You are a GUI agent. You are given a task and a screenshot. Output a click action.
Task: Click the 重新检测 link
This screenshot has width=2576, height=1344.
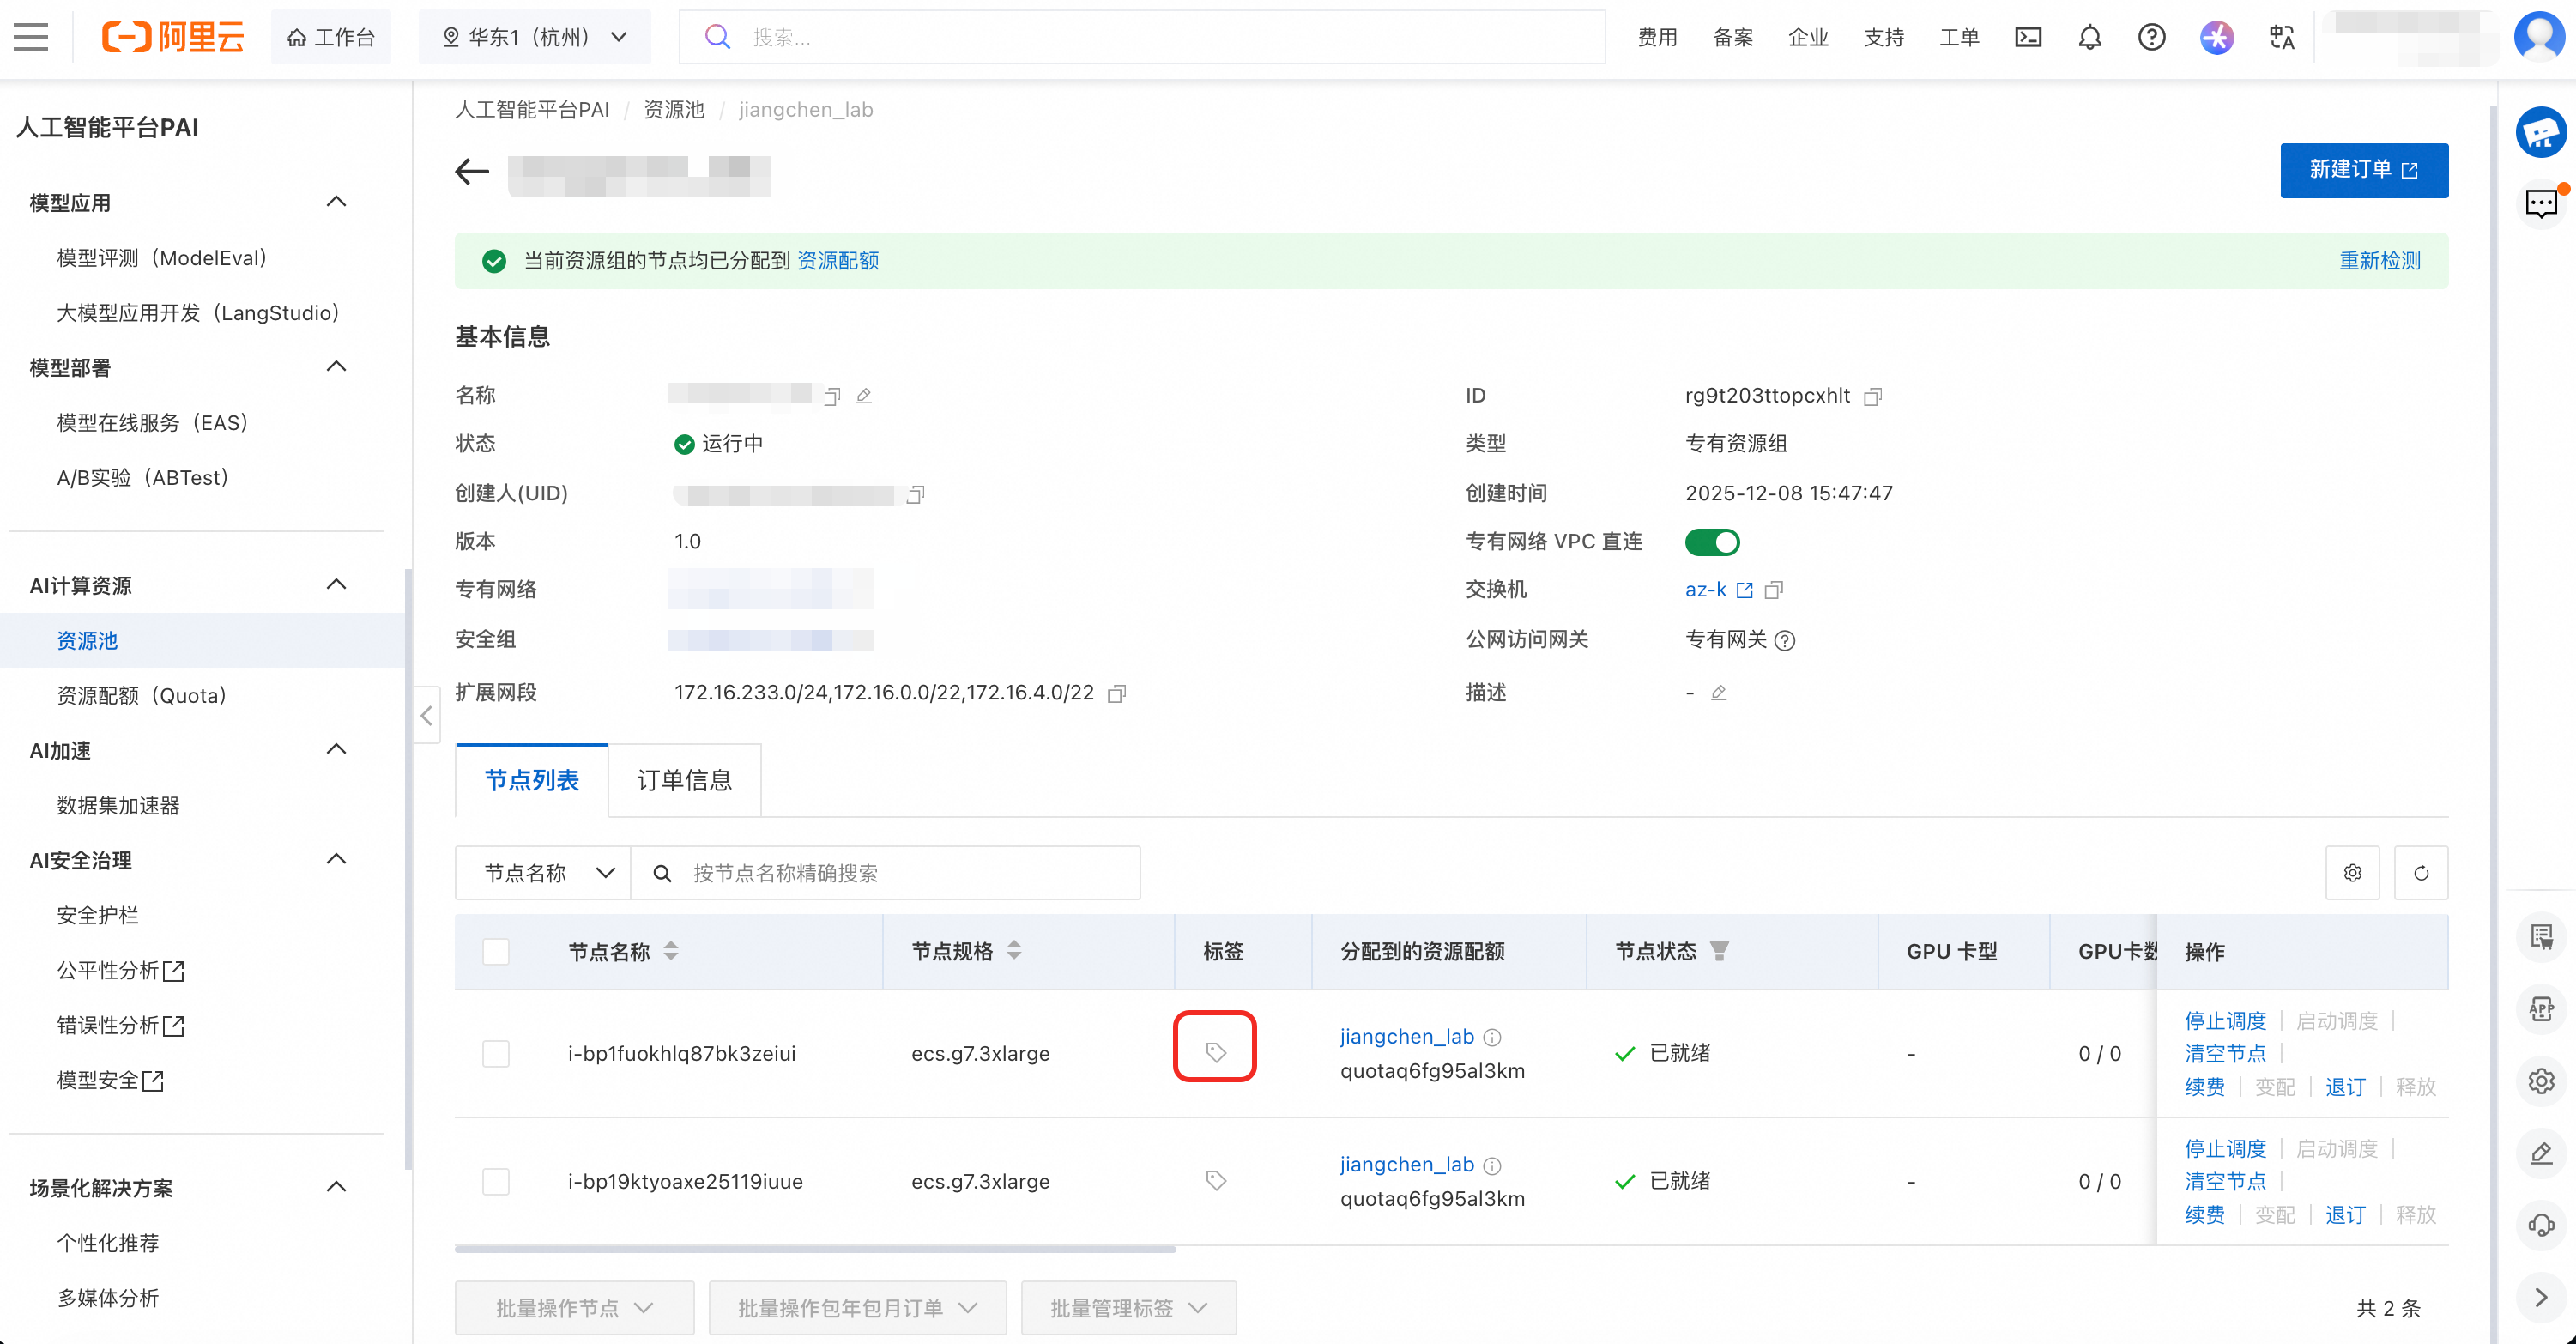point(2379,261)
